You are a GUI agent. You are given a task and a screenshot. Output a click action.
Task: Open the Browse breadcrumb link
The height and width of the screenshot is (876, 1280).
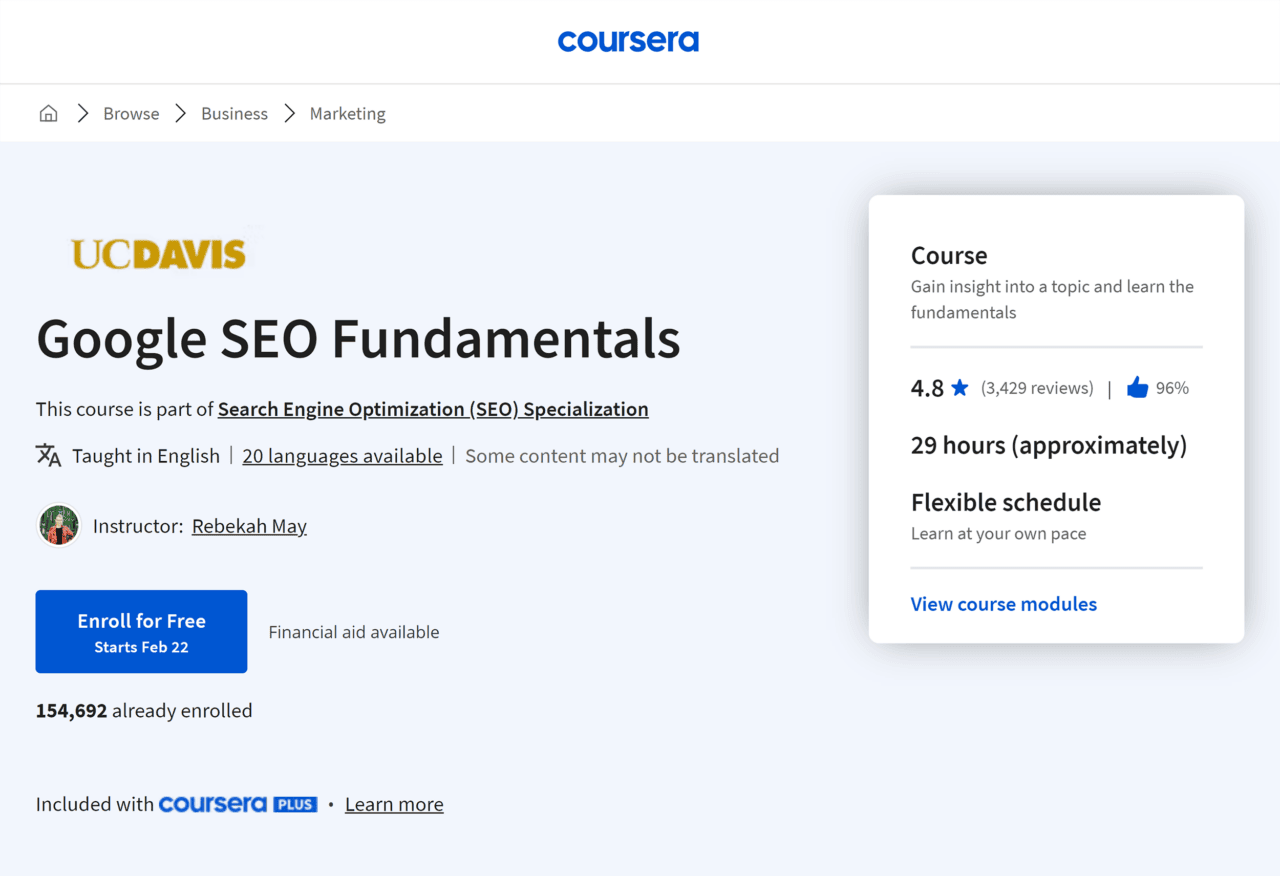(x=131, y=113)
